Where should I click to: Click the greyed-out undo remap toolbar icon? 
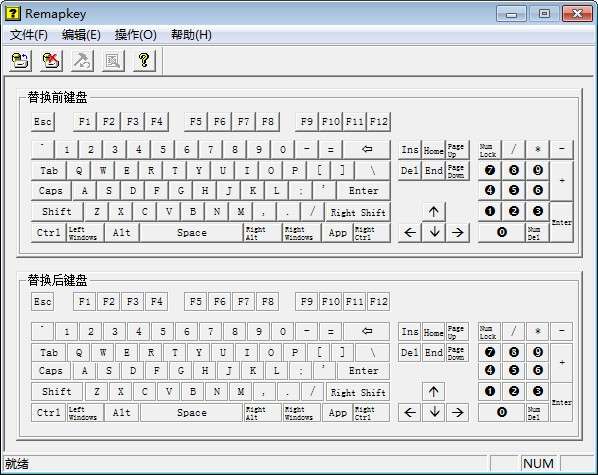82,60
